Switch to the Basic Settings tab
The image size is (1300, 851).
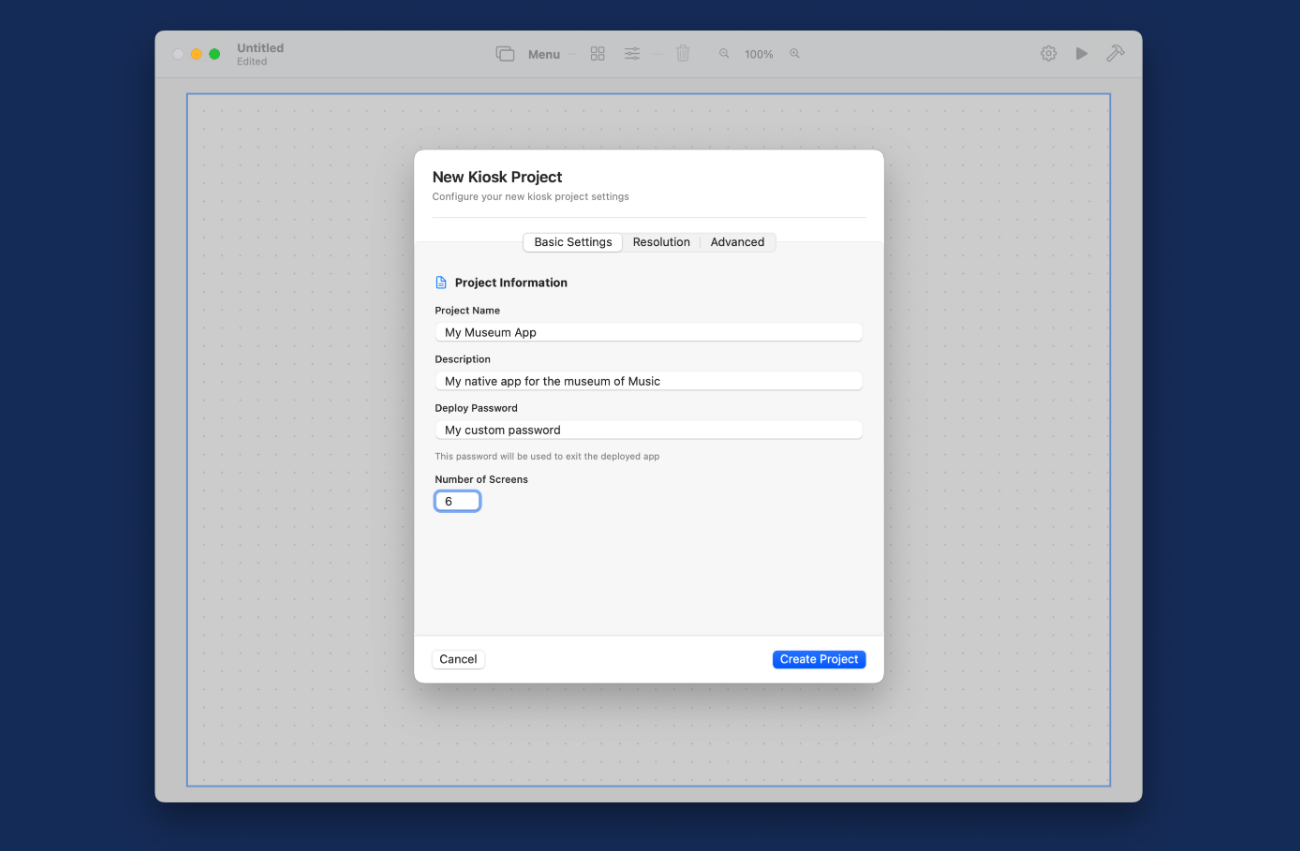tap(573, 242)
